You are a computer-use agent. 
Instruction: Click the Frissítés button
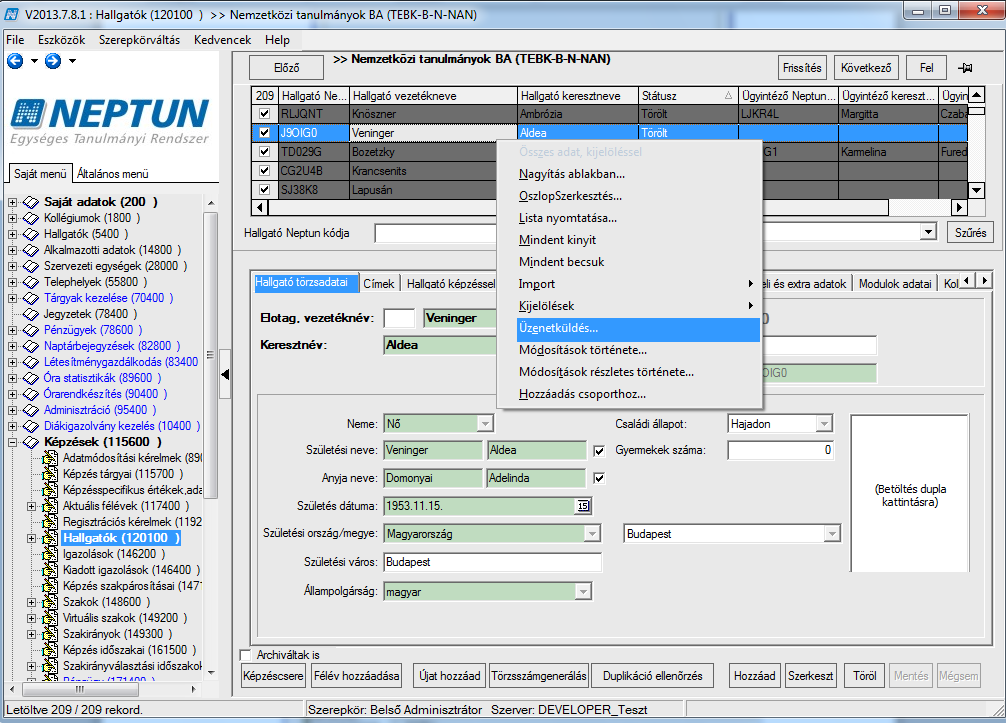[802, 68]
